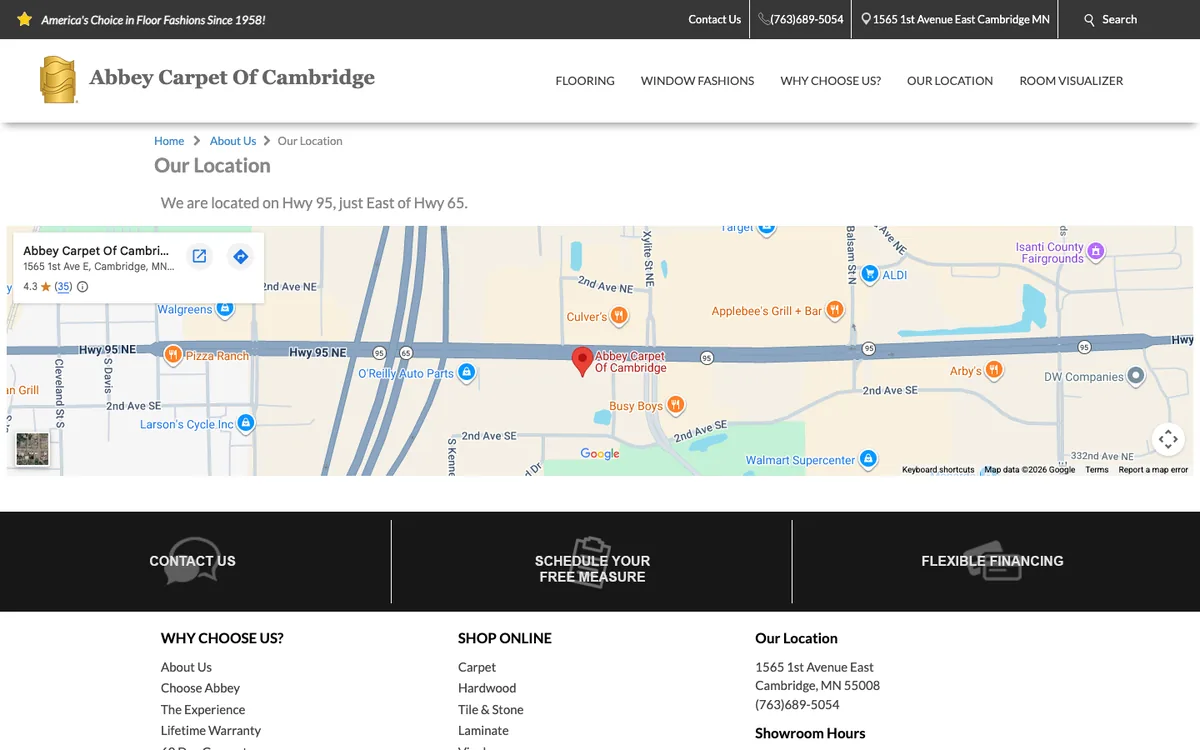Viewport: 1200px width, 750px height.
Task: Shop Carpet in the footer
Action: point(477,667)
